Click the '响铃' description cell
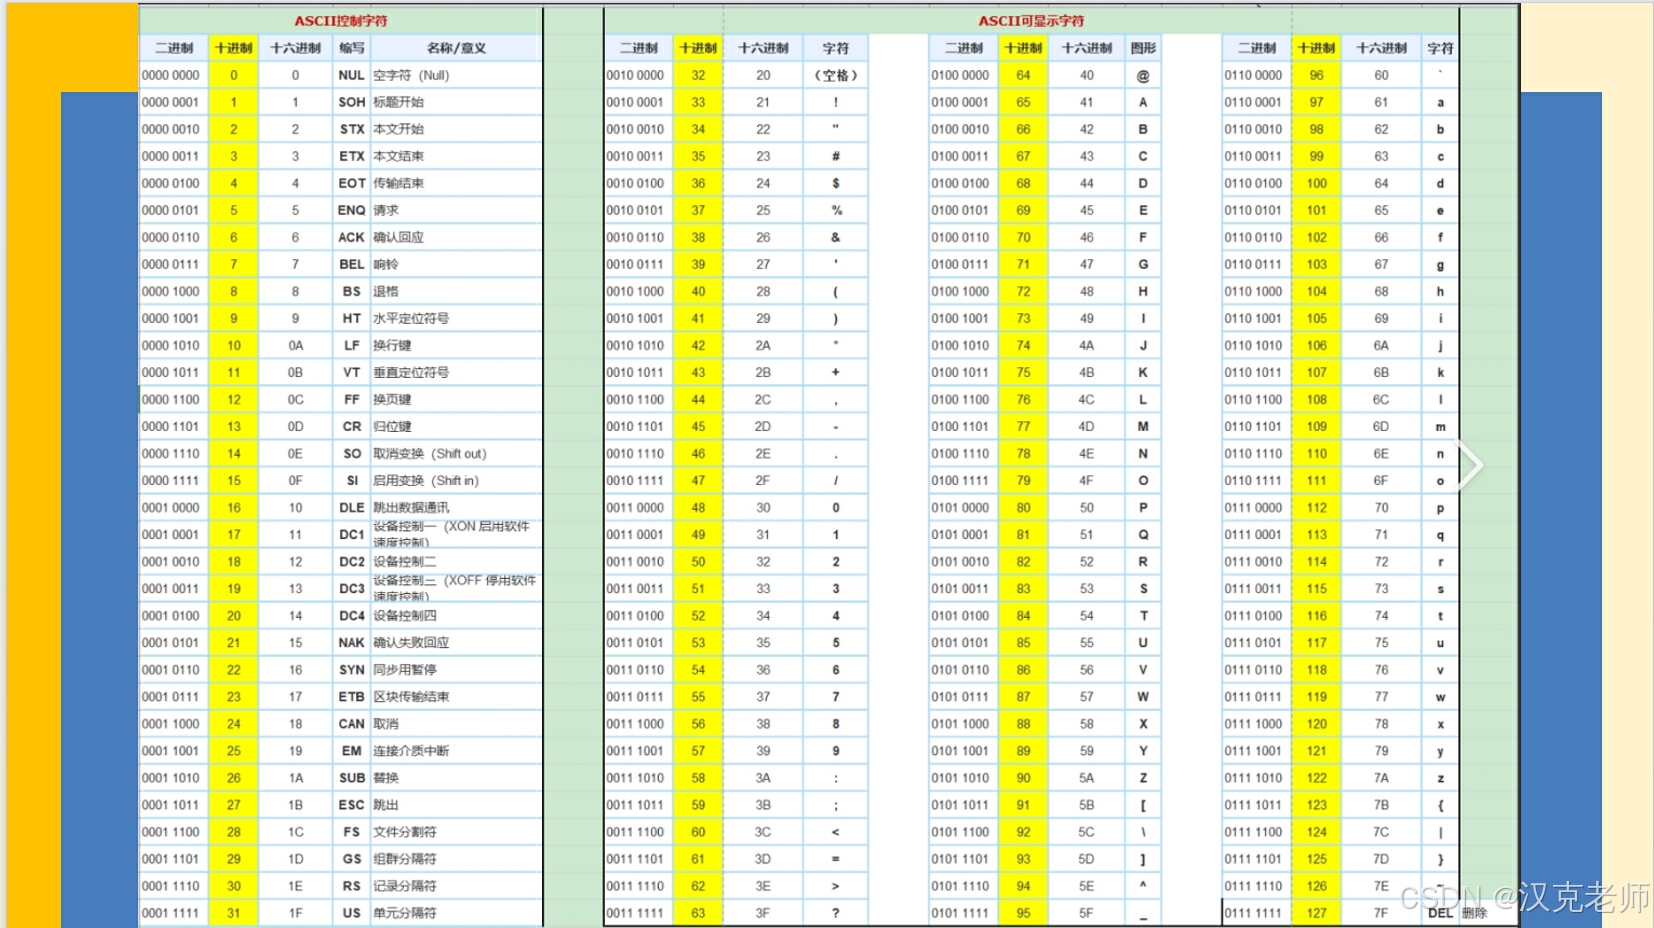1654x928 pixels. (456, 264)
